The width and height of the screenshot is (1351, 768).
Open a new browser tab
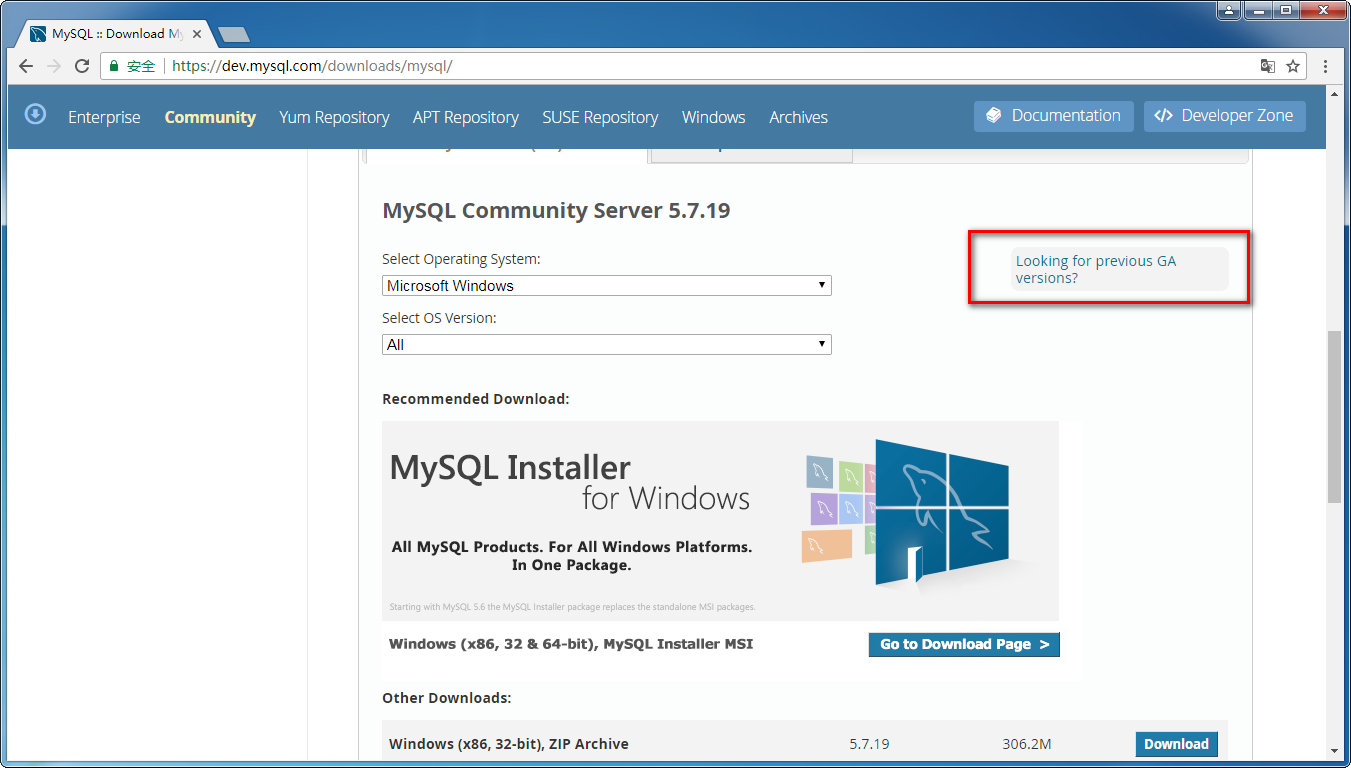233,34
